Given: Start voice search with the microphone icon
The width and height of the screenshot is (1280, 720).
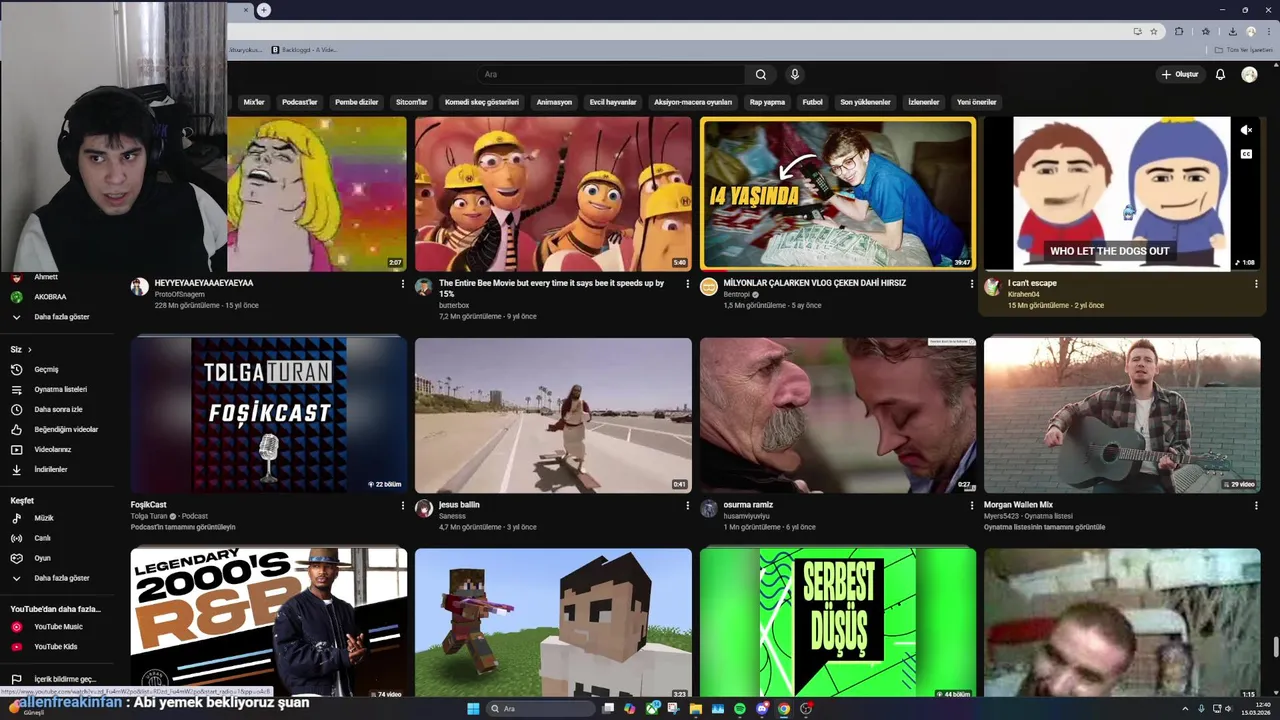Looking at the screenshot, I should 795,74.
